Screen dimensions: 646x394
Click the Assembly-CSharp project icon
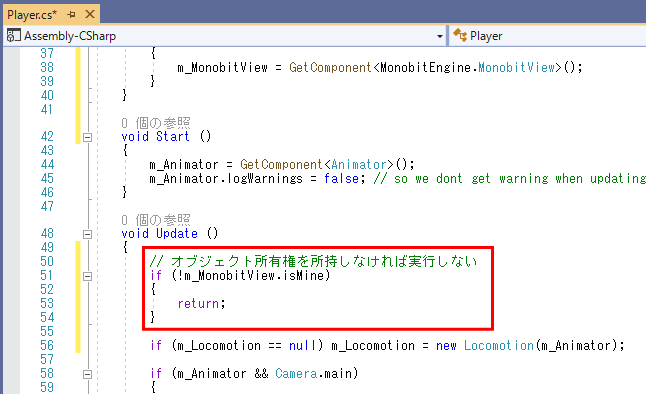click(x=13, y=36)
